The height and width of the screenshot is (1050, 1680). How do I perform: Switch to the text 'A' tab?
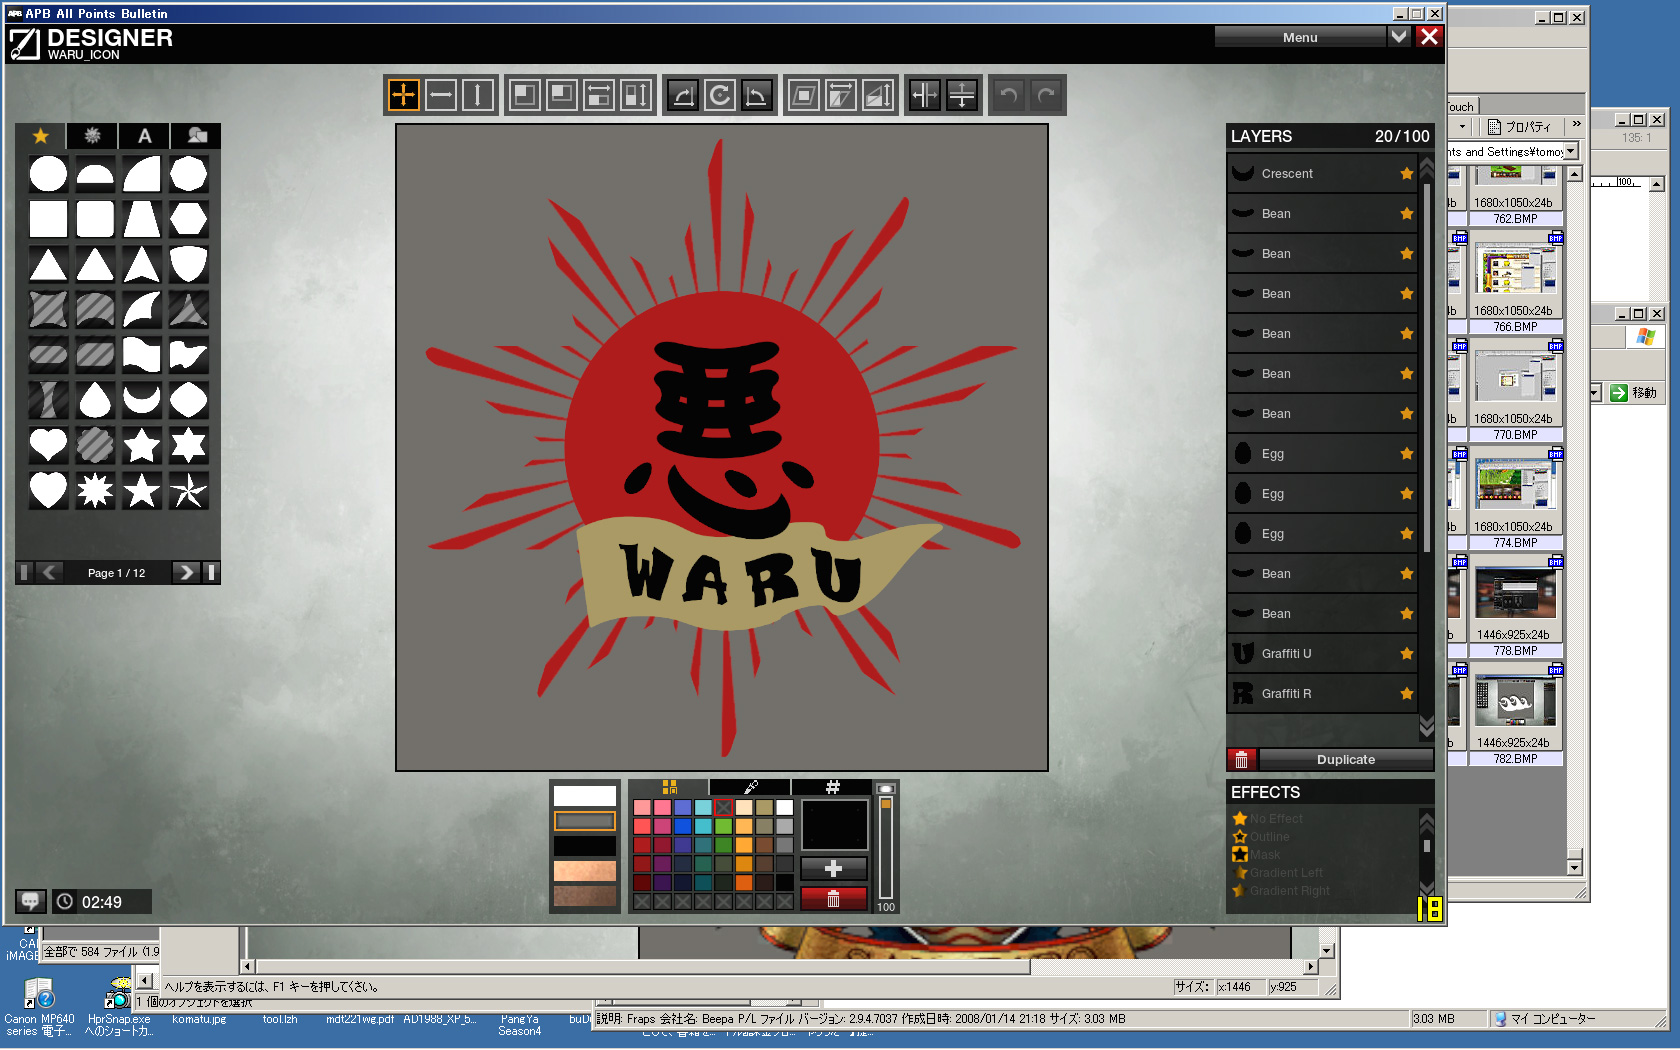[x=145, y=136]
